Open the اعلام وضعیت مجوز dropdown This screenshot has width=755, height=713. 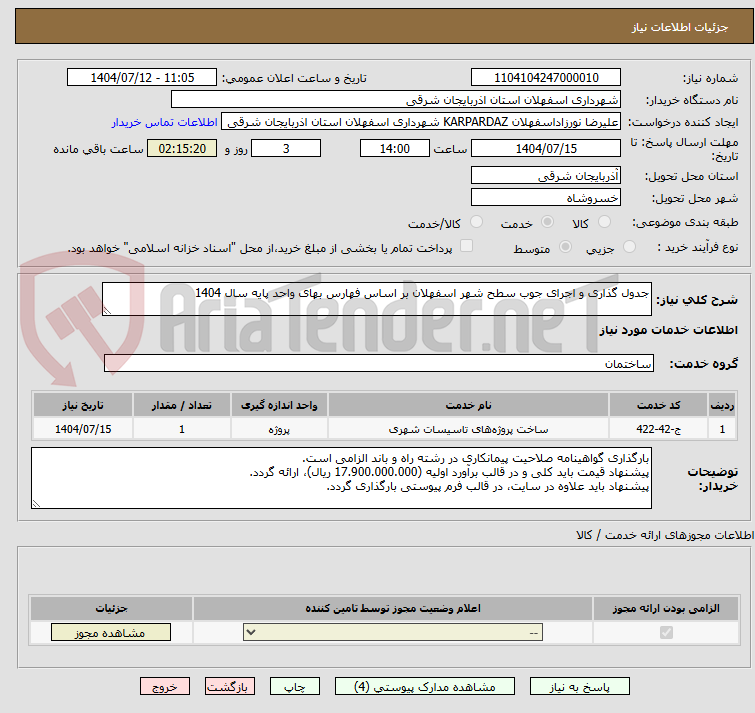[393, 632]
